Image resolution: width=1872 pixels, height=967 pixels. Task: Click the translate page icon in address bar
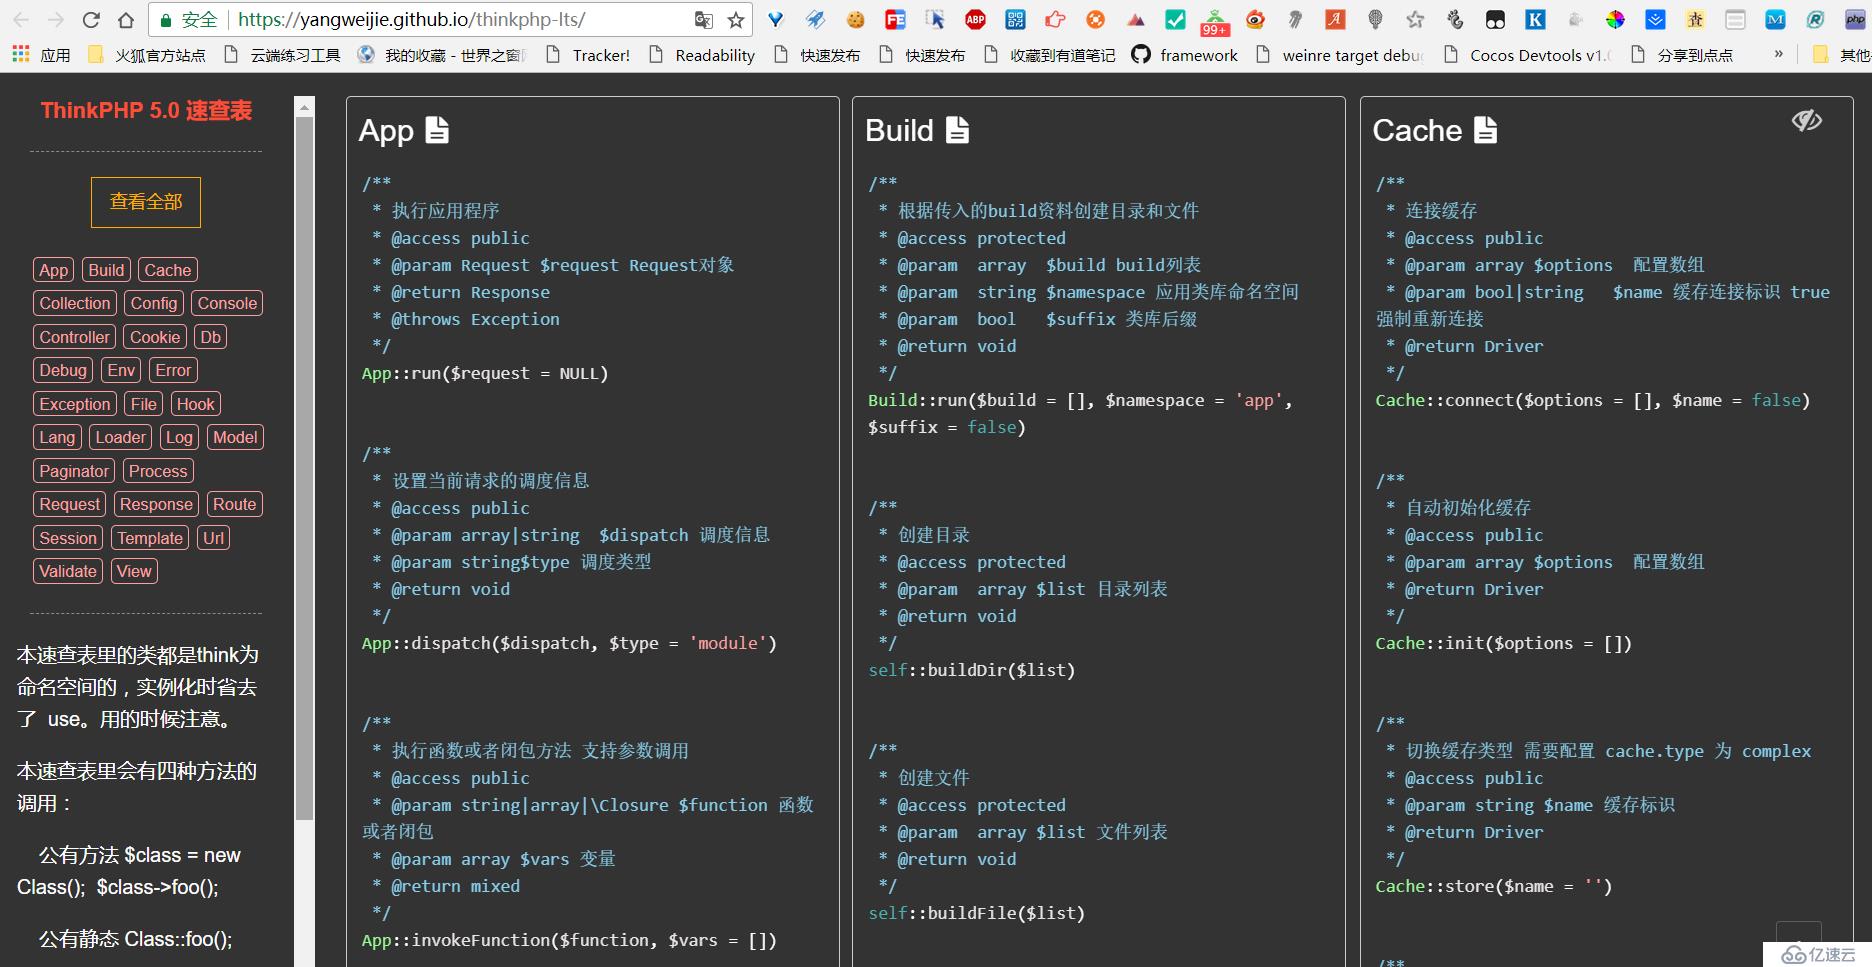(x=704, y=20)
